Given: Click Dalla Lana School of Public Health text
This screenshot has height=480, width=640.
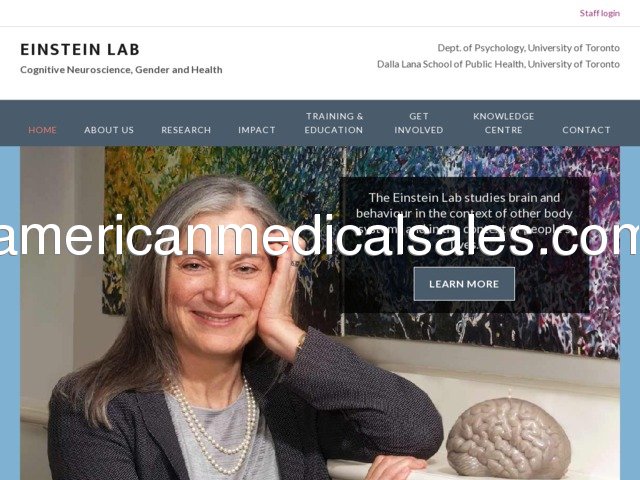Looking at the screenshot, I should click(498, 64).
